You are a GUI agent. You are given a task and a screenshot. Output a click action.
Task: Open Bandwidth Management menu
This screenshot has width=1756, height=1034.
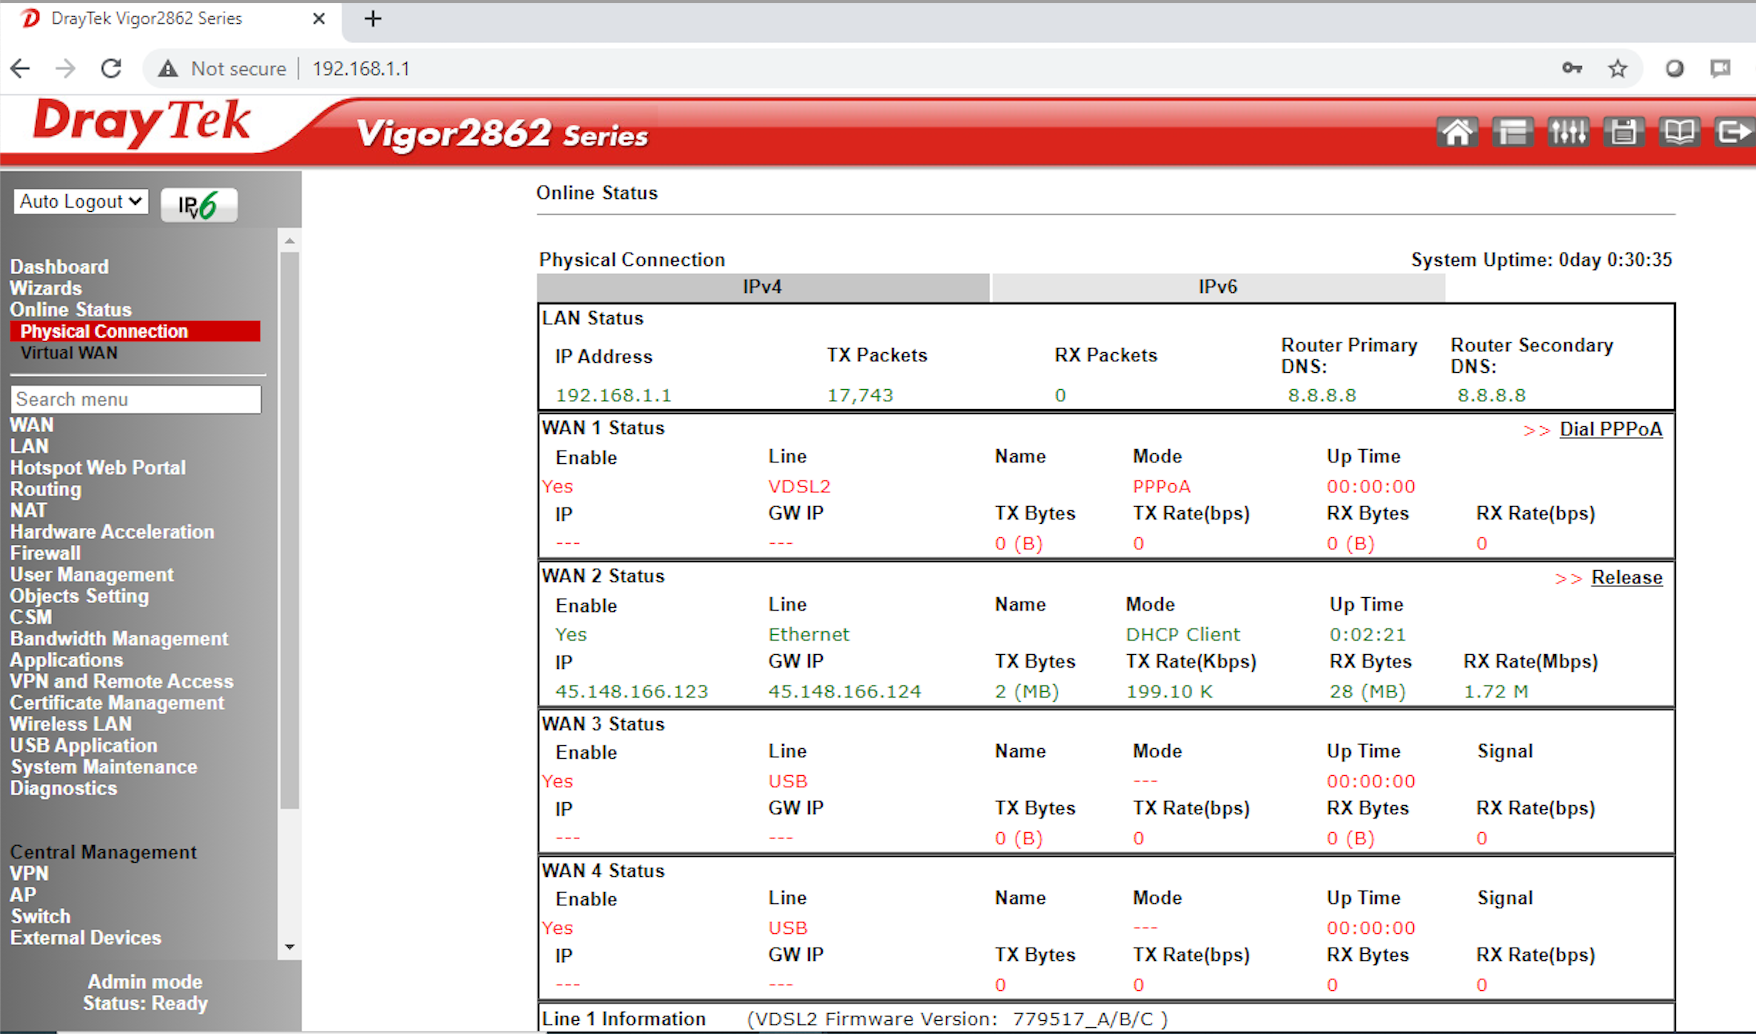tap(119, 639)
